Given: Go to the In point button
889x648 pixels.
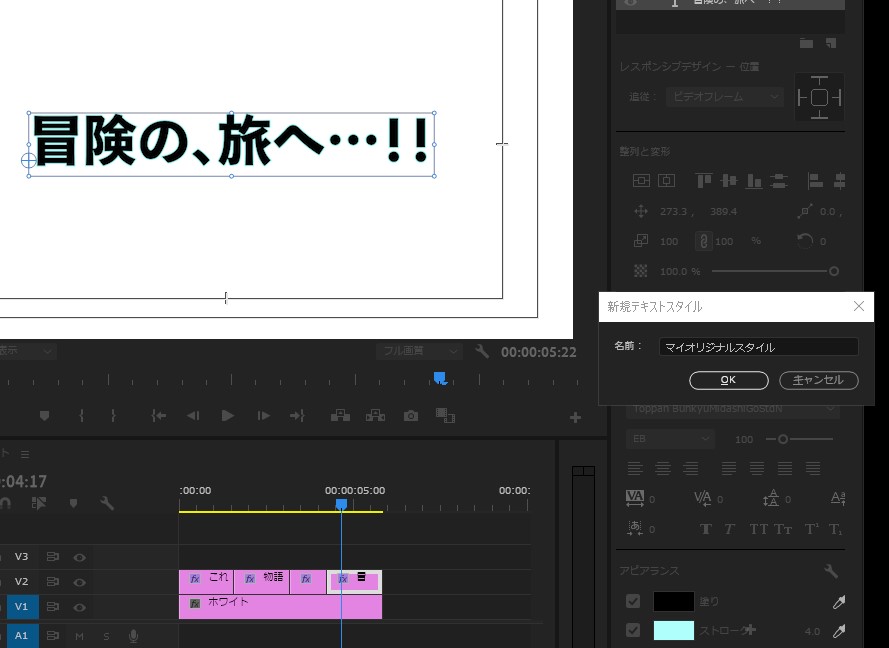Looking at the screenshot, I should [x=158, y=416].
